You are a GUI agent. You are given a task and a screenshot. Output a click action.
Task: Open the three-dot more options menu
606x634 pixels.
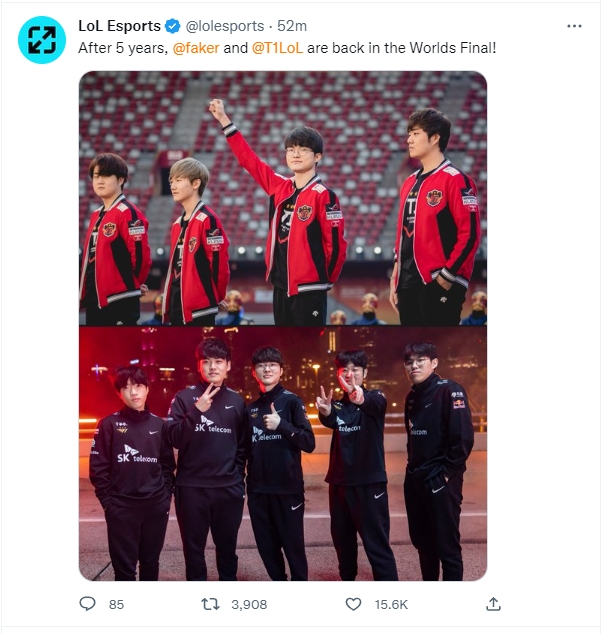[x=574, y=26]
